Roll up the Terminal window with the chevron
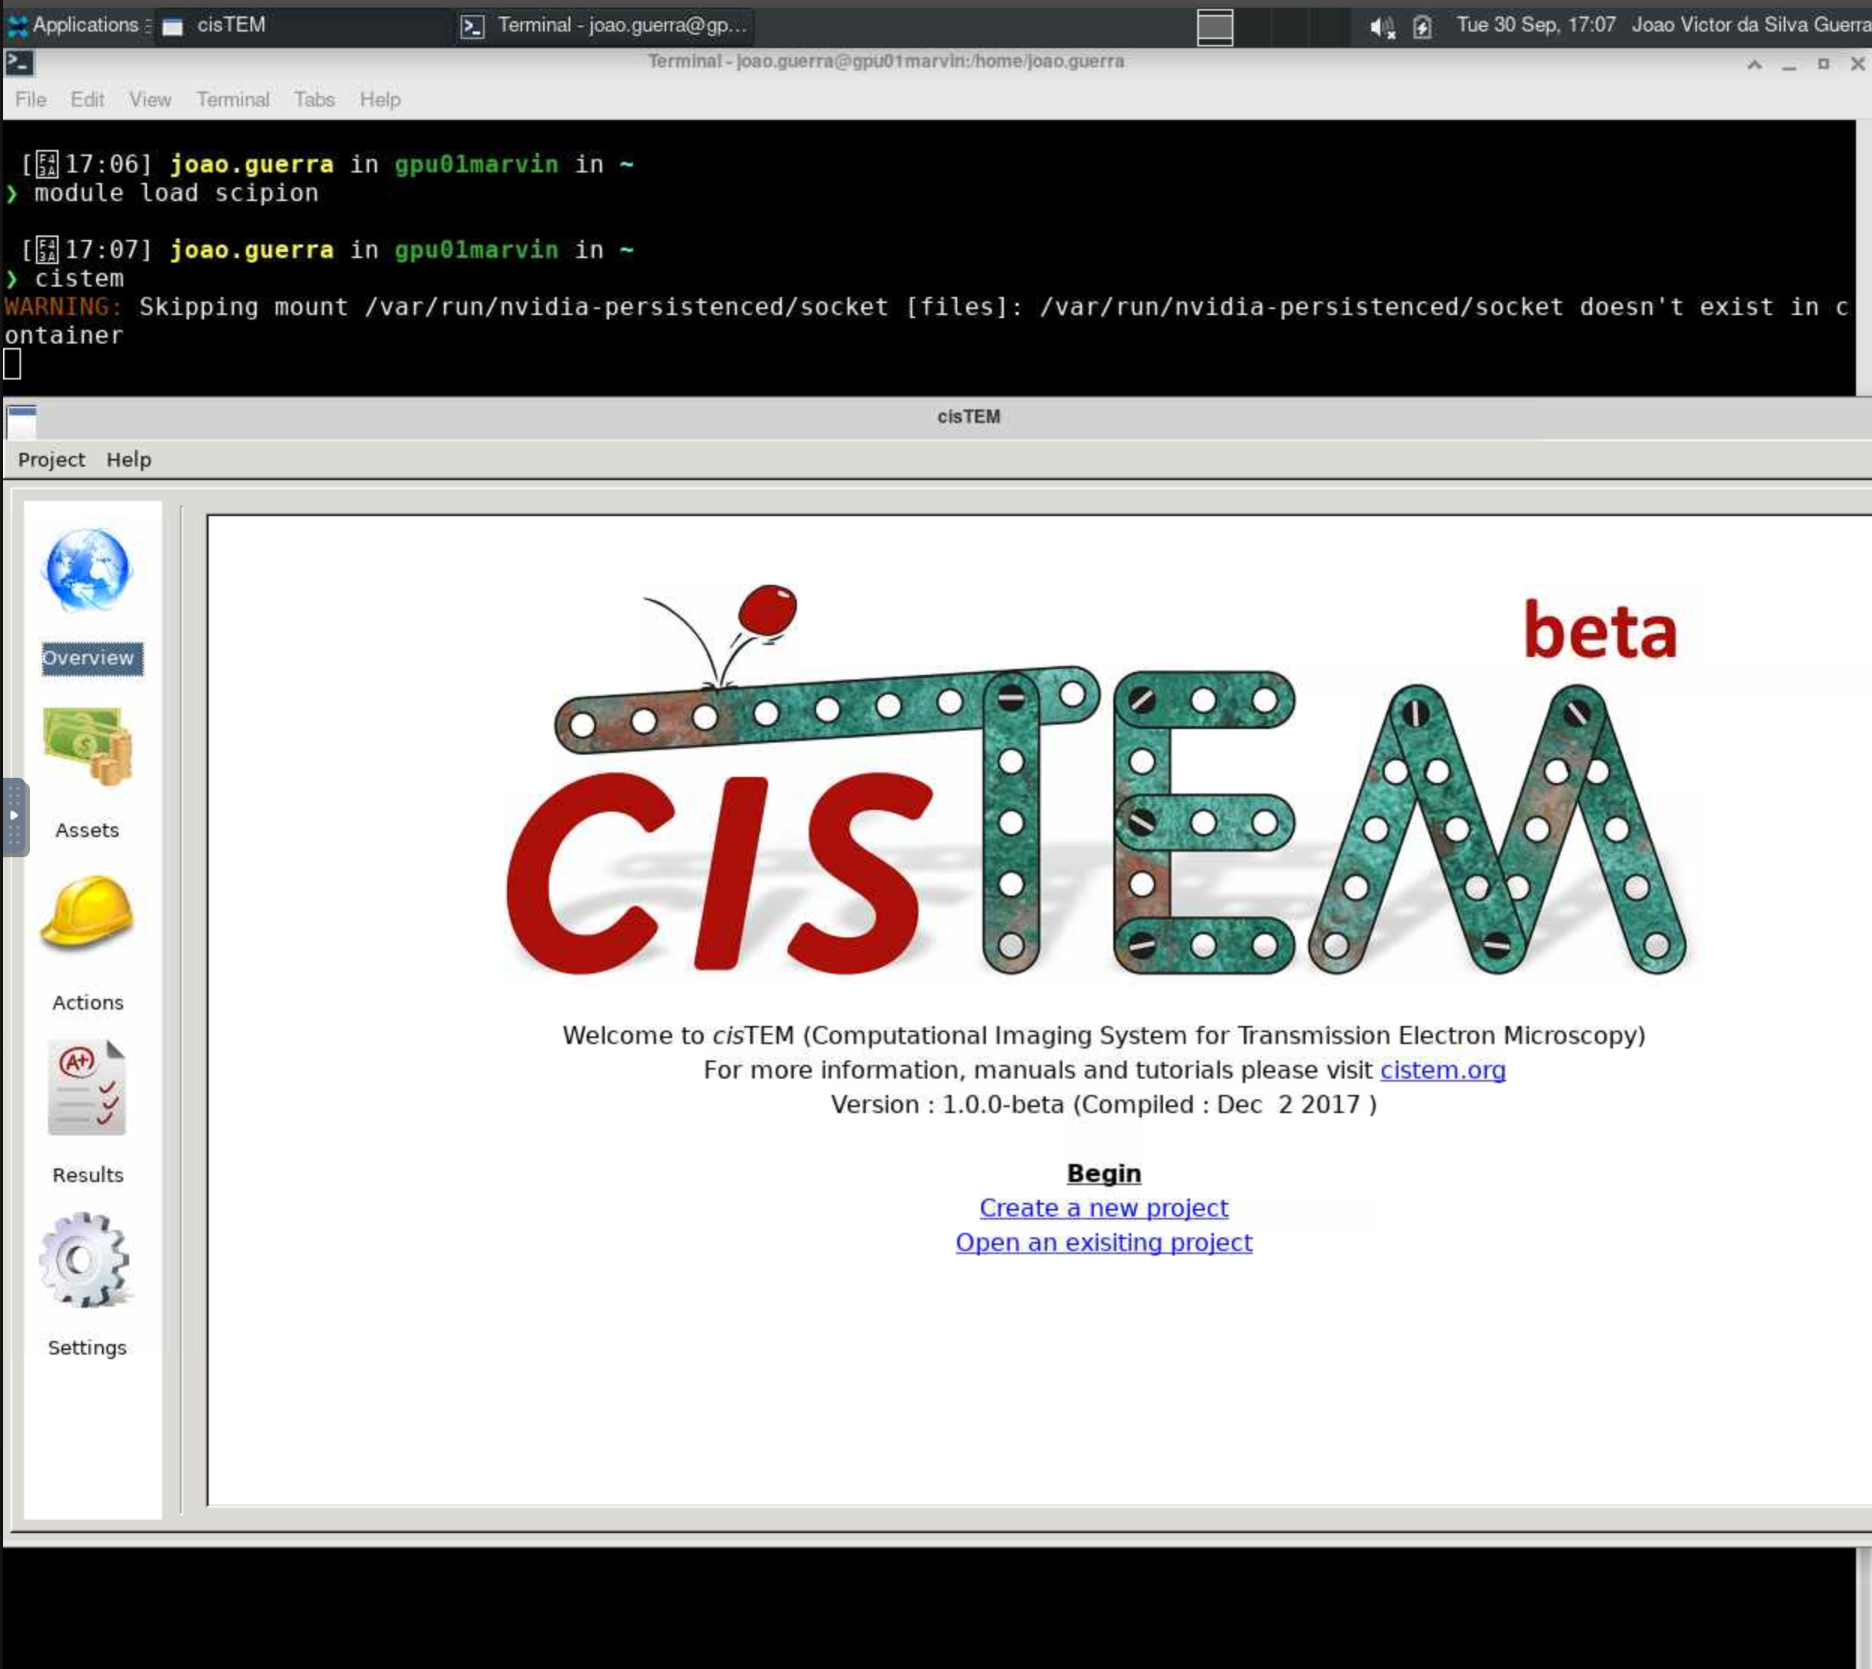 (1753, 63)
